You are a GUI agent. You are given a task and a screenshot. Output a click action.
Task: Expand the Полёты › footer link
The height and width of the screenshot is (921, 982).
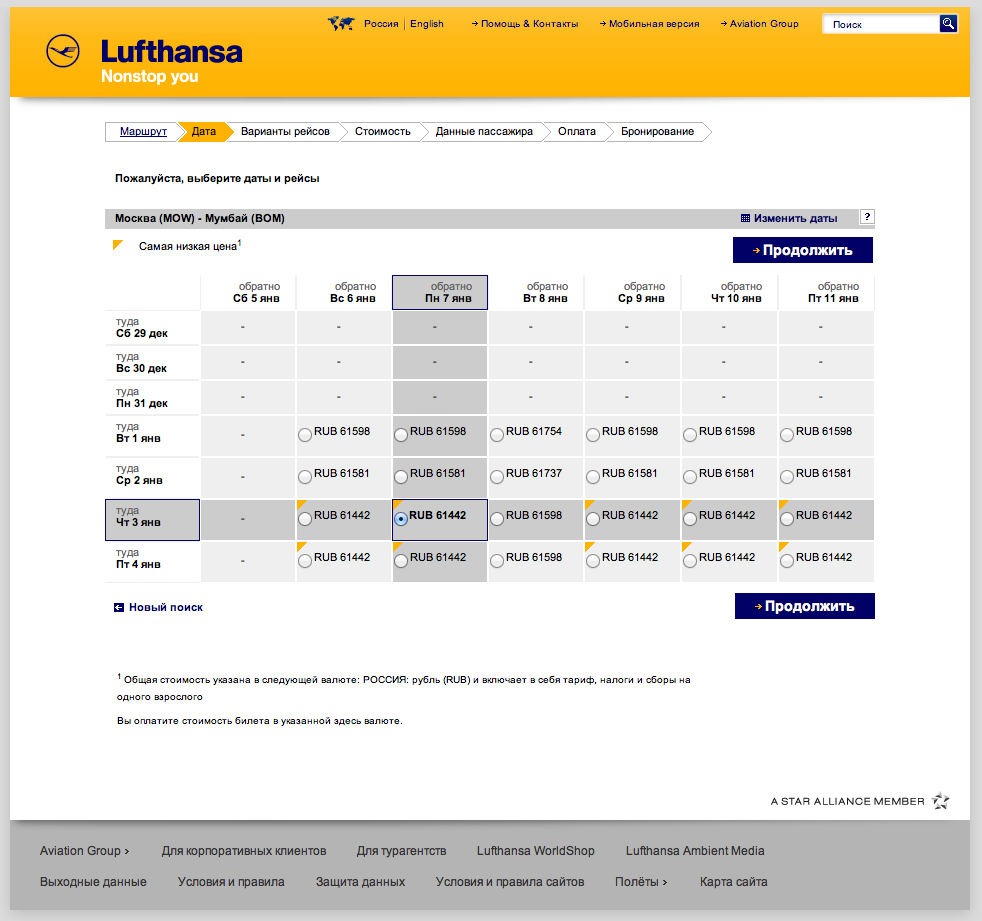(641, 882)
